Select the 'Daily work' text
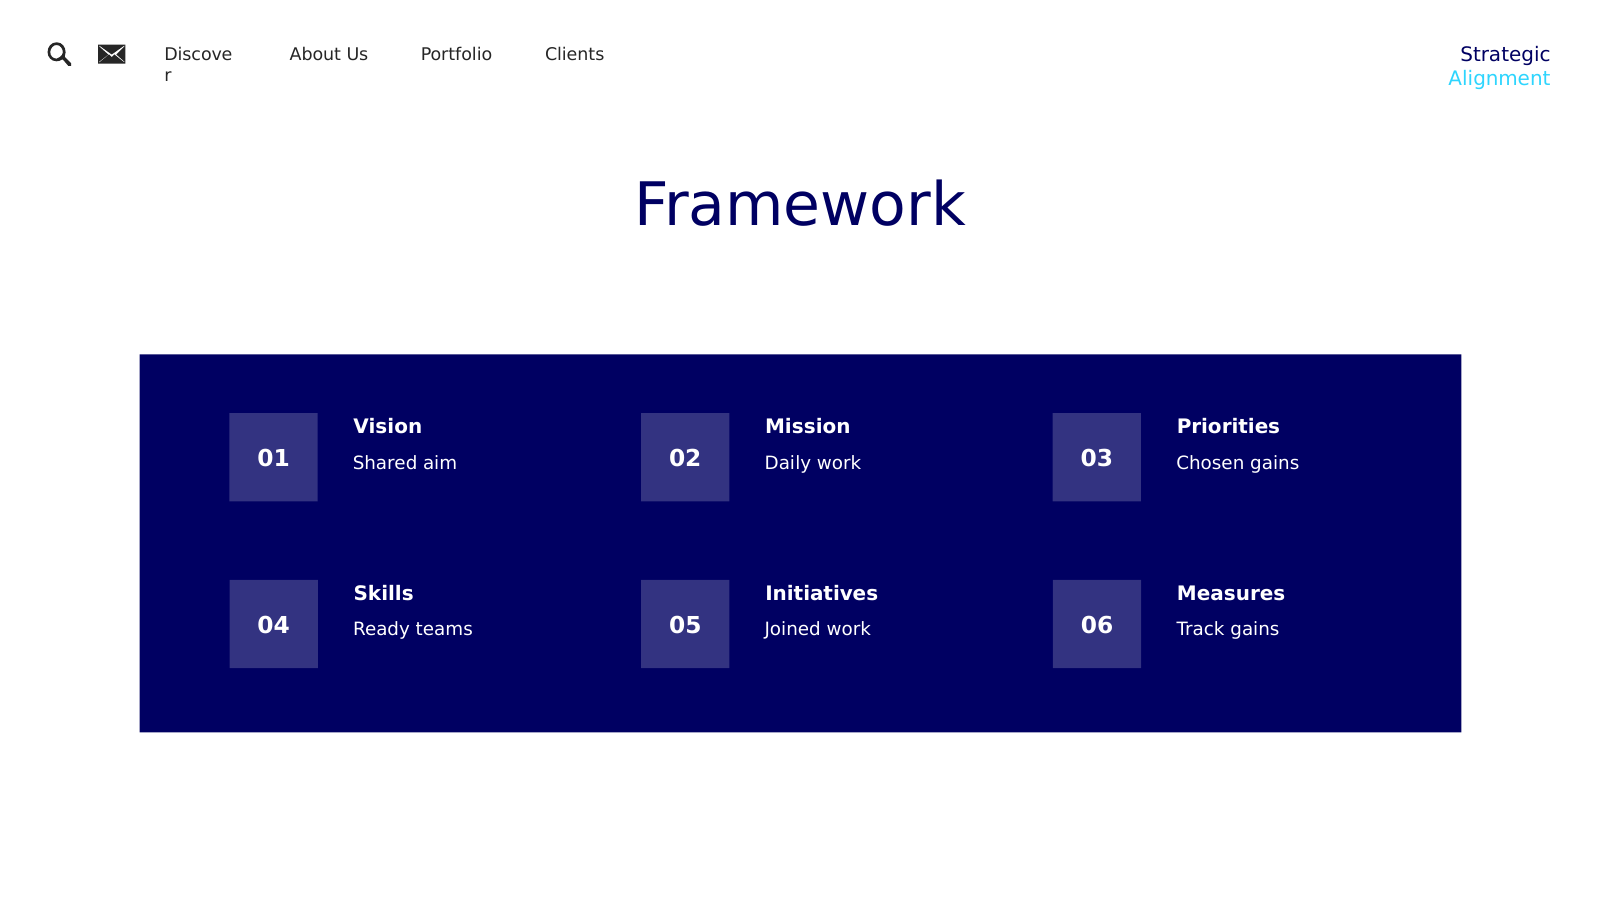 (x=812, y=462)
